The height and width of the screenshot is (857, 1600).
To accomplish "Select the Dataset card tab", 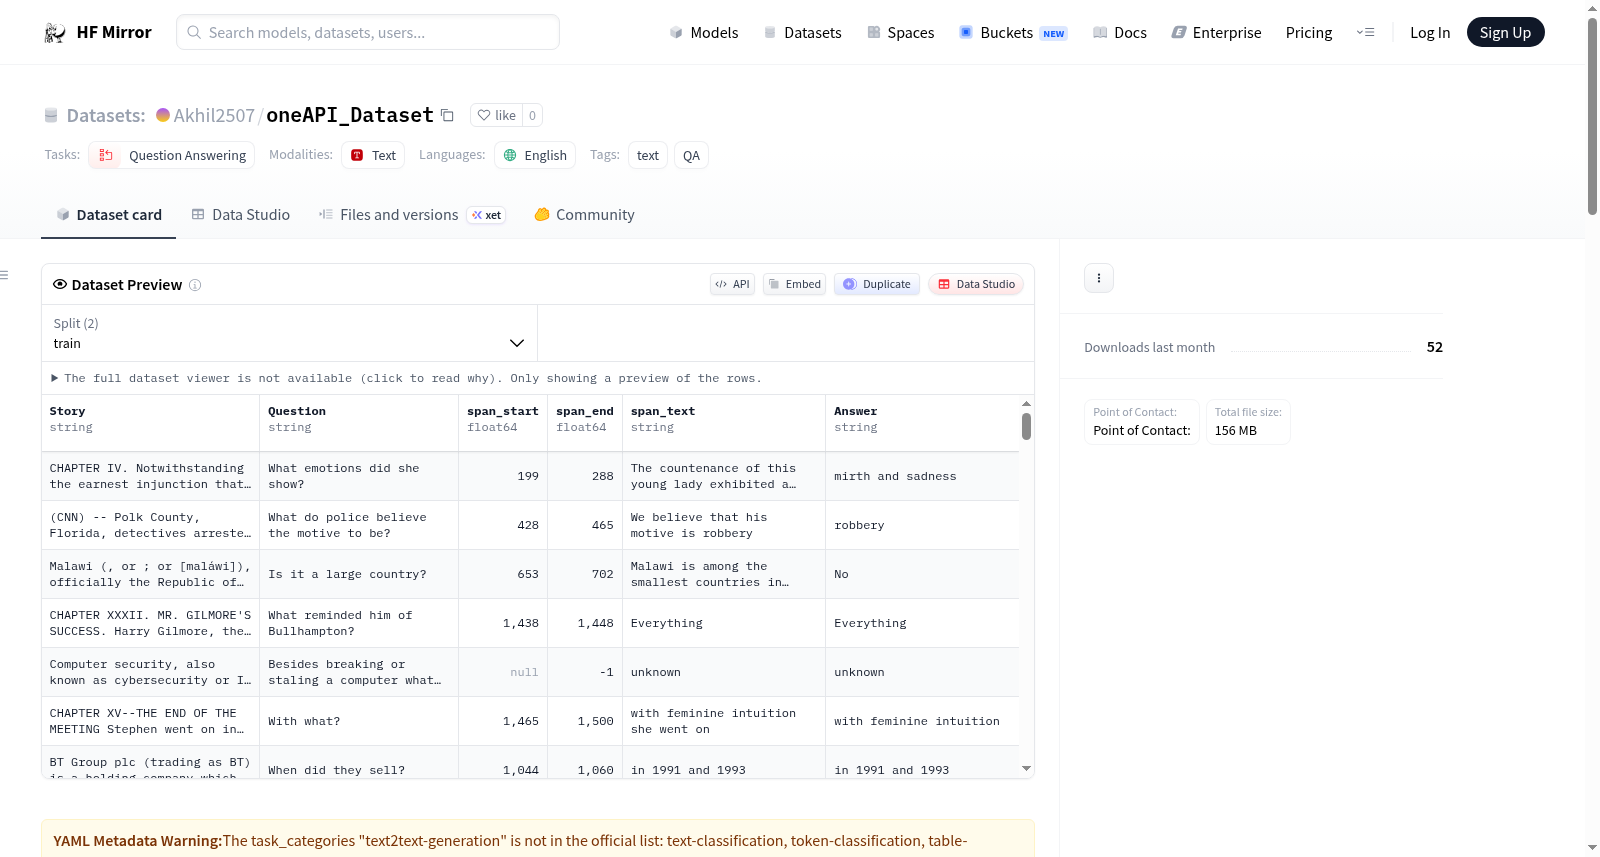I will coord(109,215).
